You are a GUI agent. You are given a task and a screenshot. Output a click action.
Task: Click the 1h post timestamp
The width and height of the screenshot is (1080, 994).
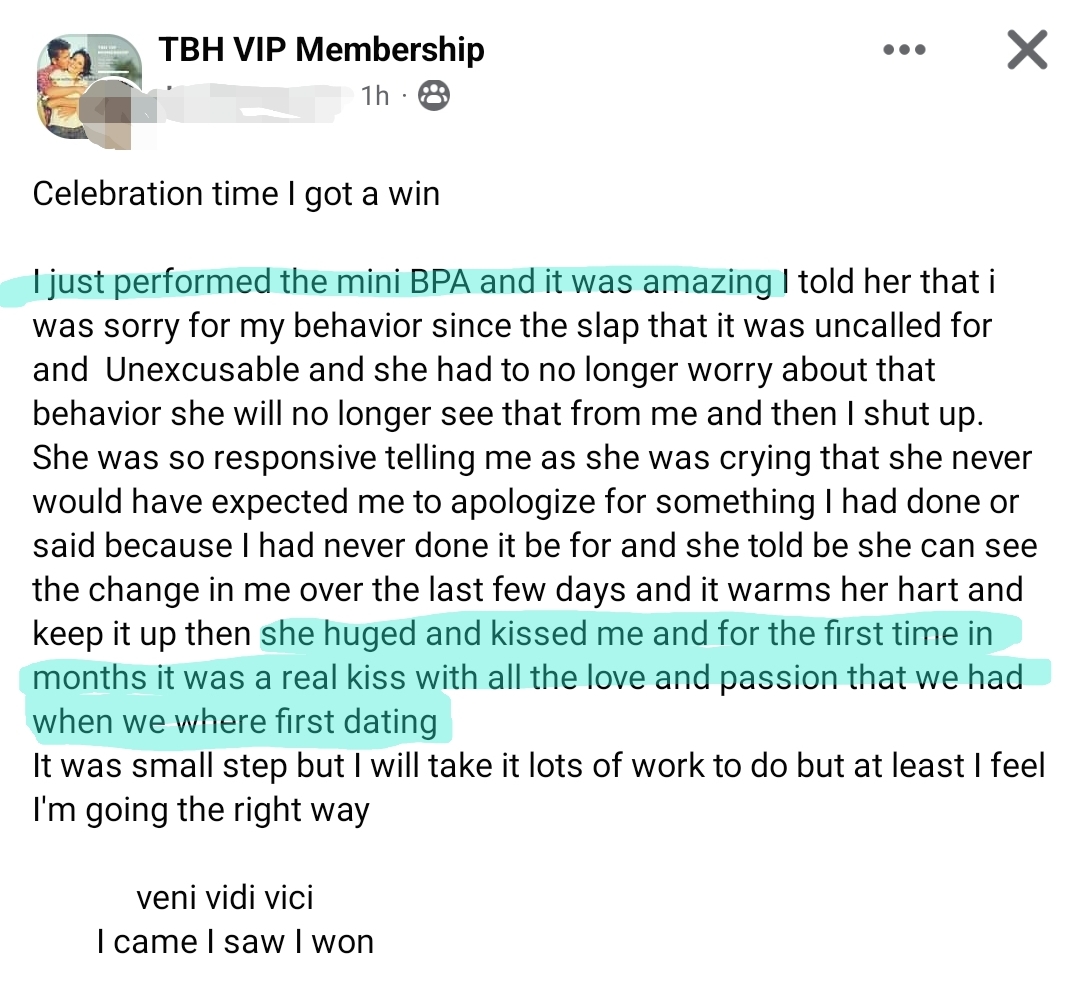375,96
